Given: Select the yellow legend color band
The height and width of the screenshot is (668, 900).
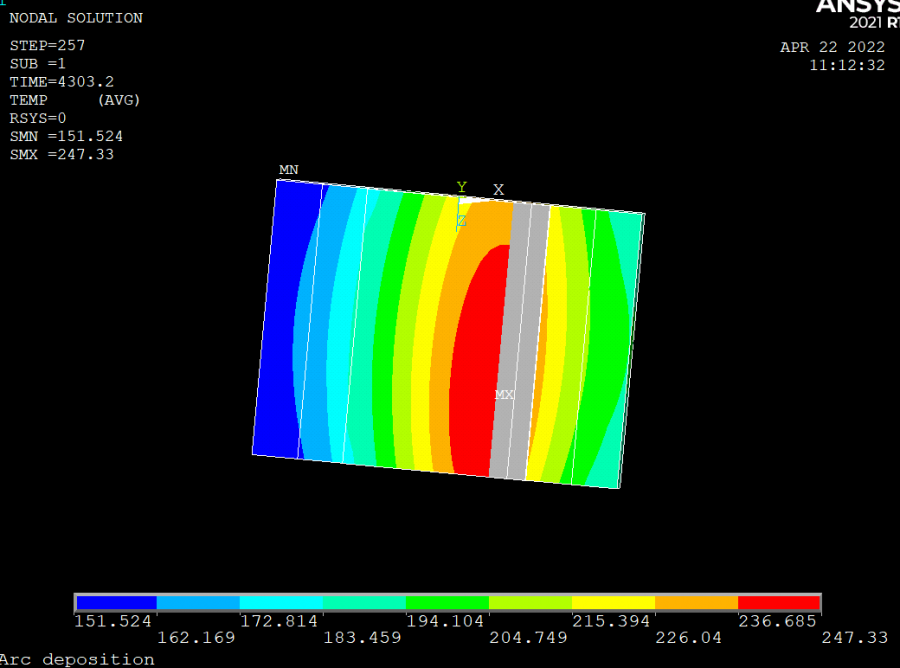Looking at the screenshot, I should click(x=613, y=602).
